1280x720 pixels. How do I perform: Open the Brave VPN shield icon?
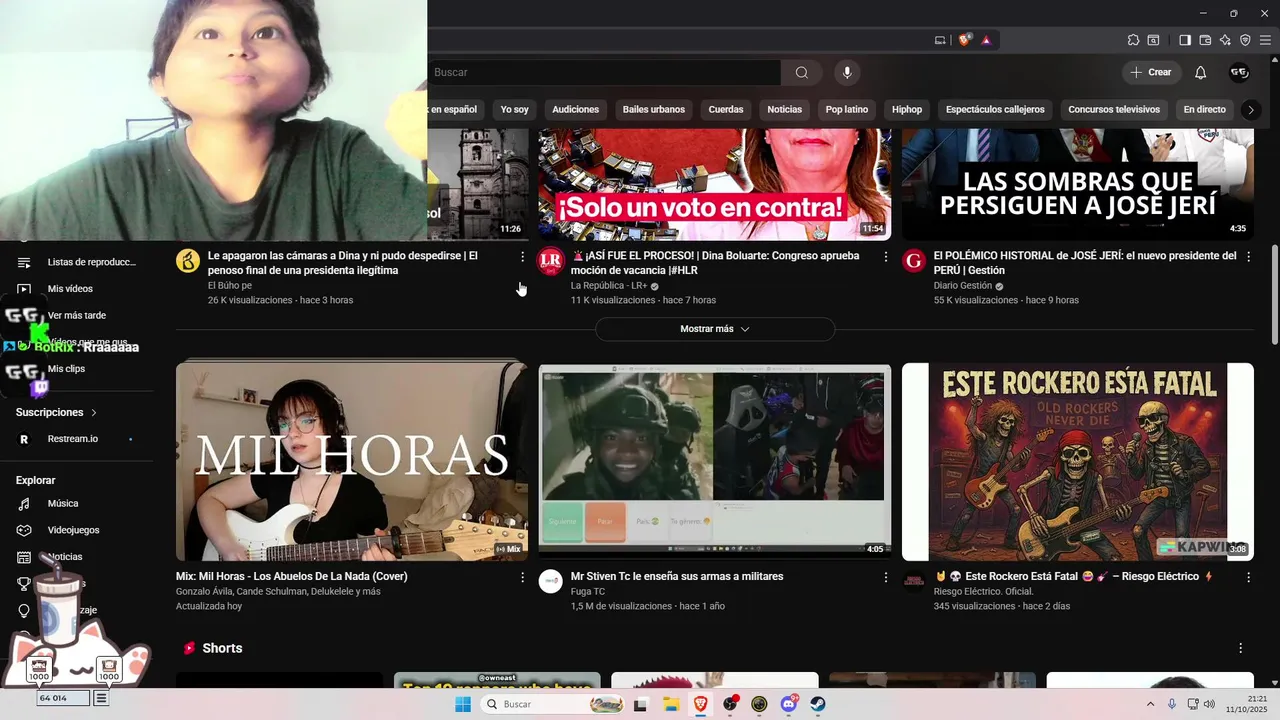(1245, 40)
